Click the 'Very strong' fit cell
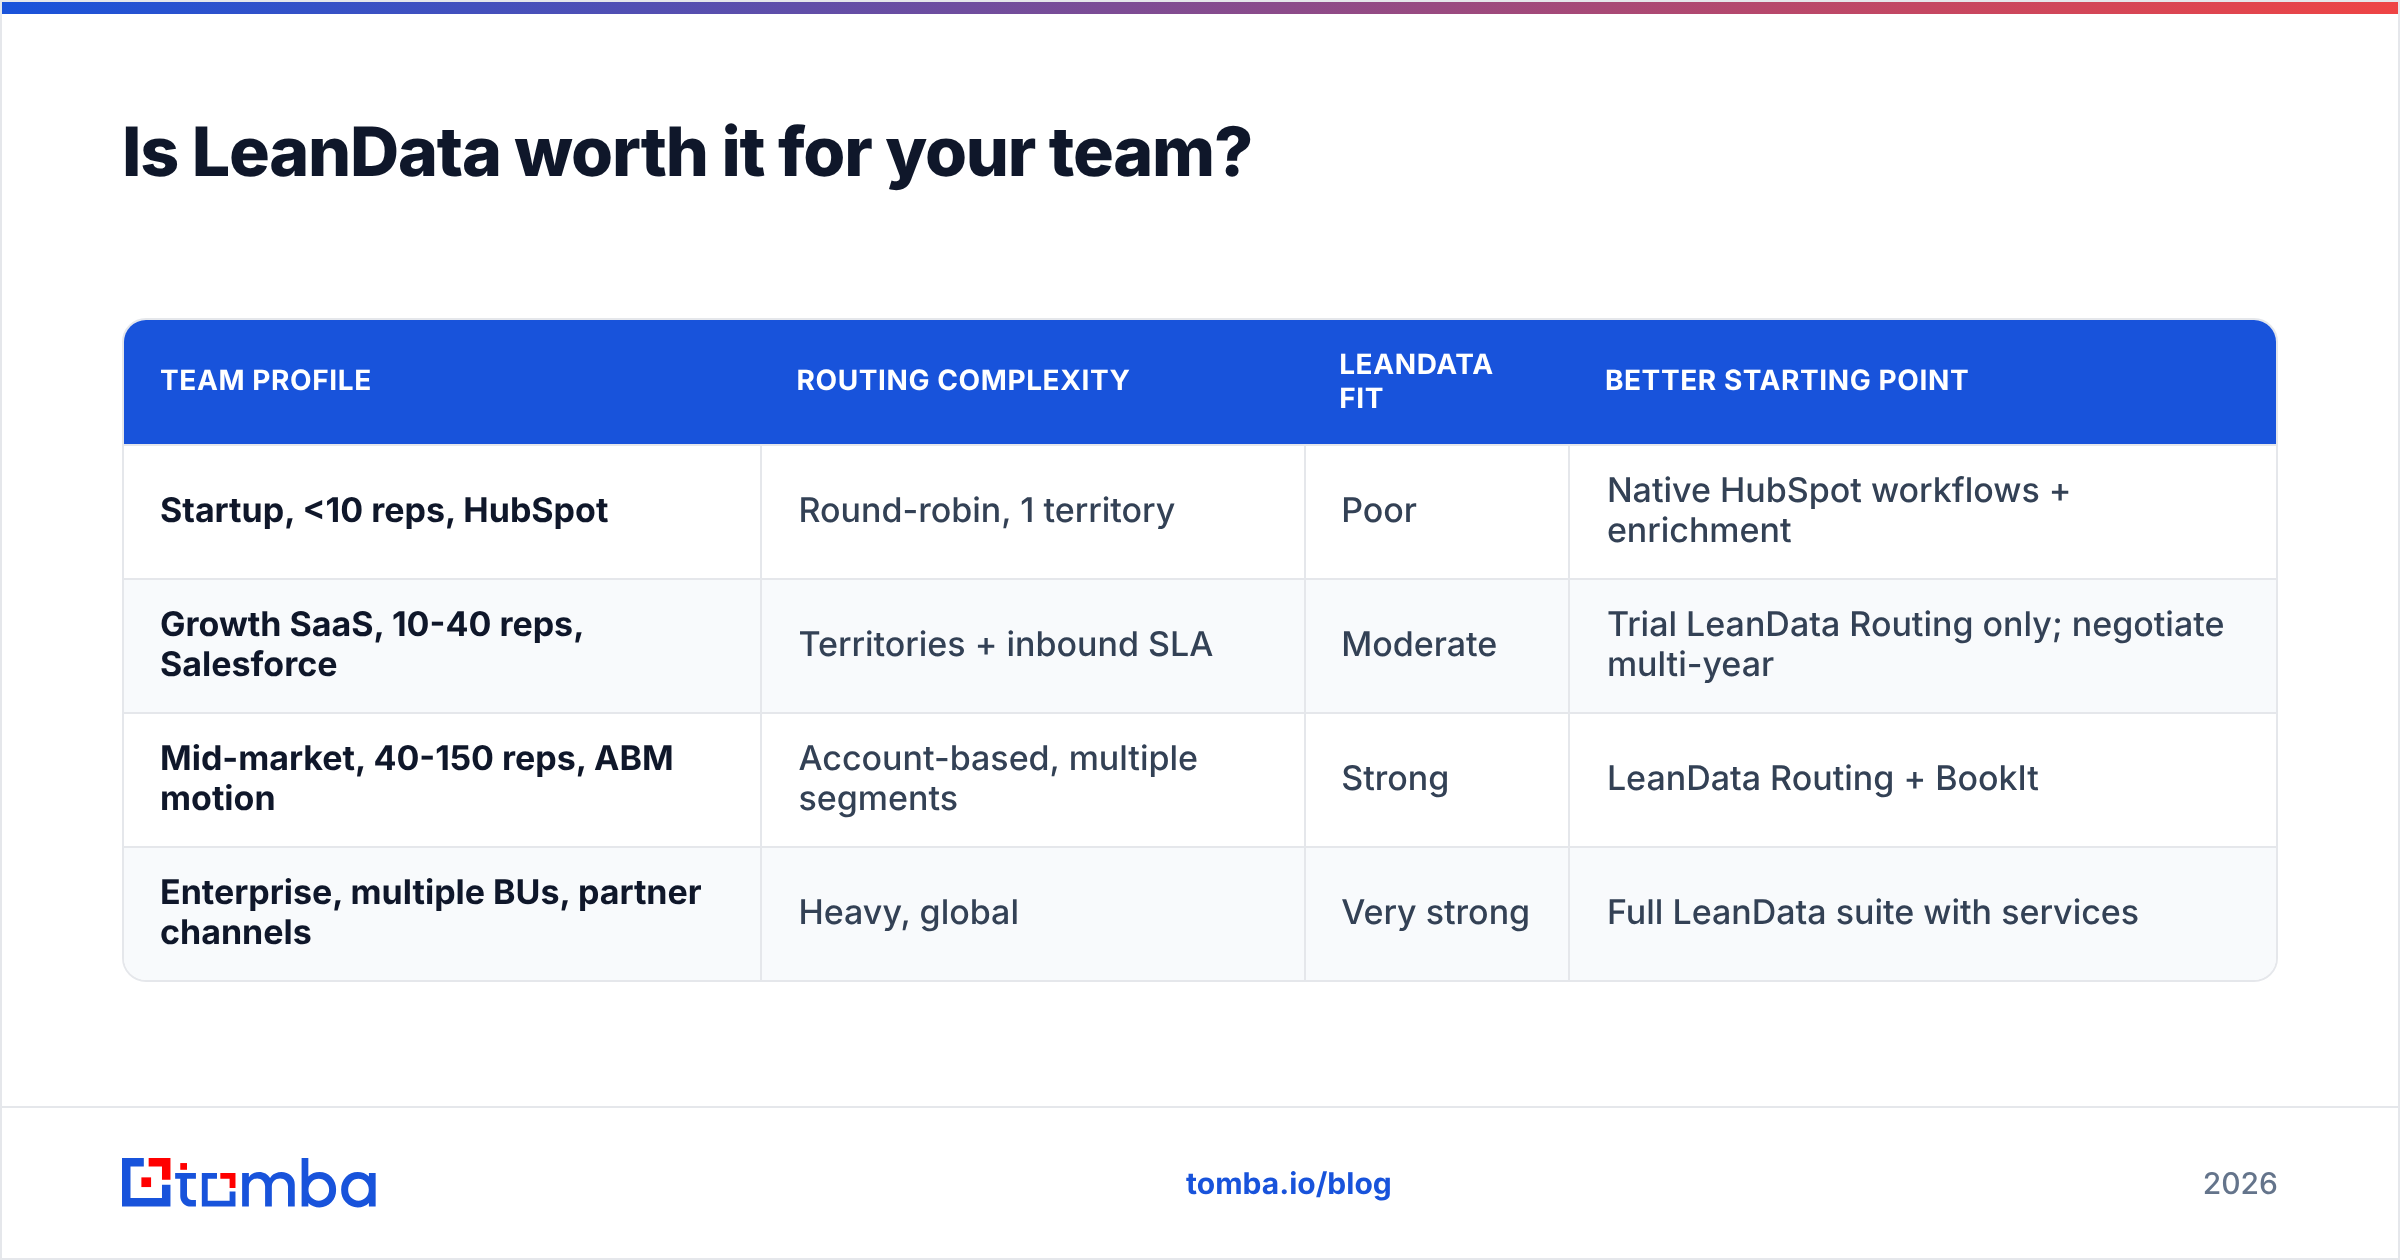Image resolution: width=2400 pixels, height=1260 pixels. tap(1437, 913)
